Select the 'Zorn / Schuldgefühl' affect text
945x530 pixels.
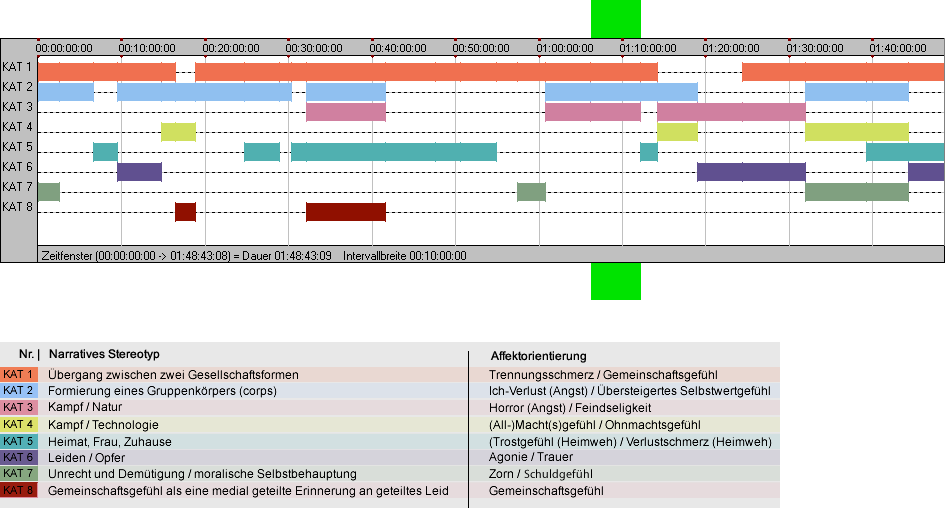tap(541, 475)
